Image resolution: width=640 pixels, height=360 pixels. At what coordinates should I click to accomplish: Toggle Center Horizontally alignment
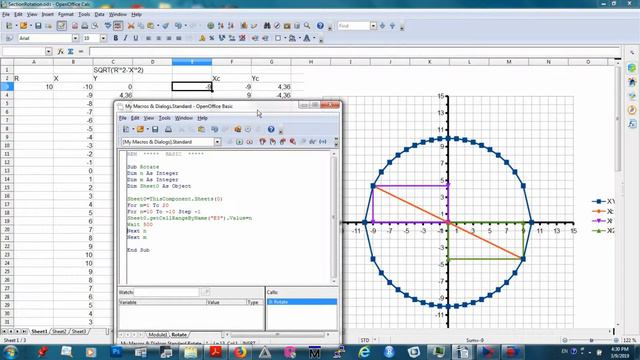pos(159,38)
